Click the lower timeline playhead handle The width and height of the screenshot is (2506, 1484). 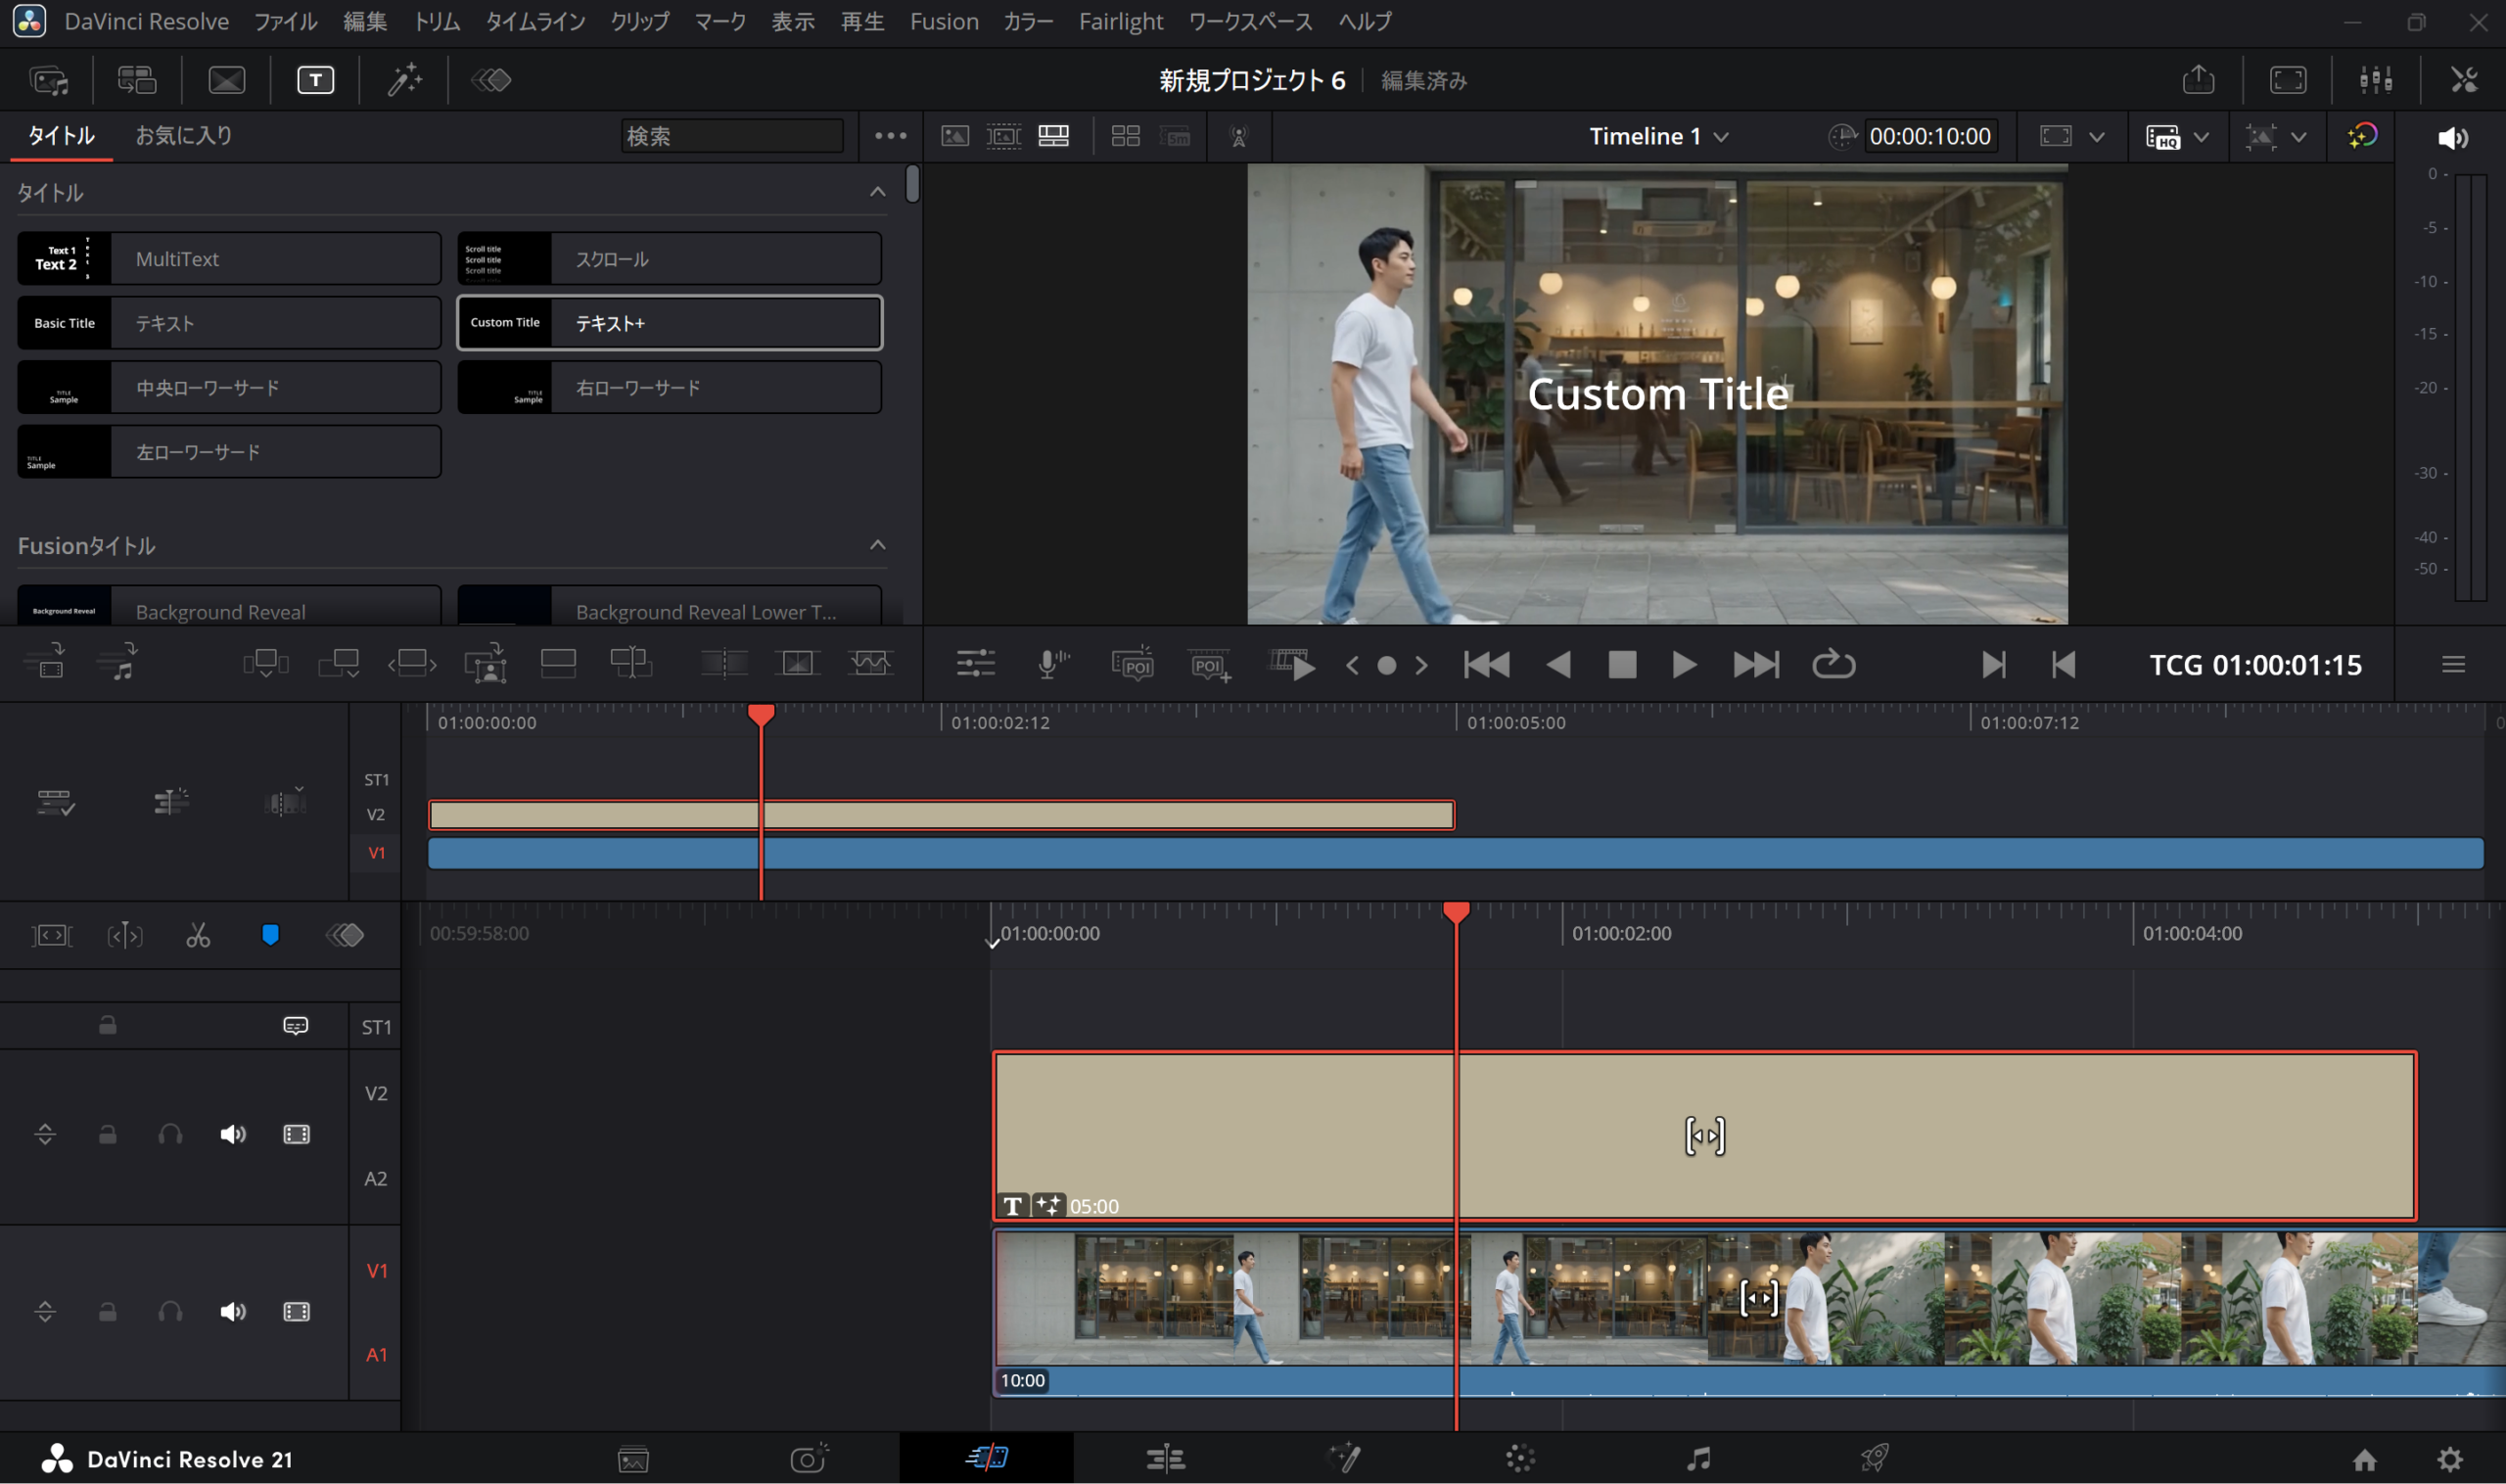point(1456,911)
